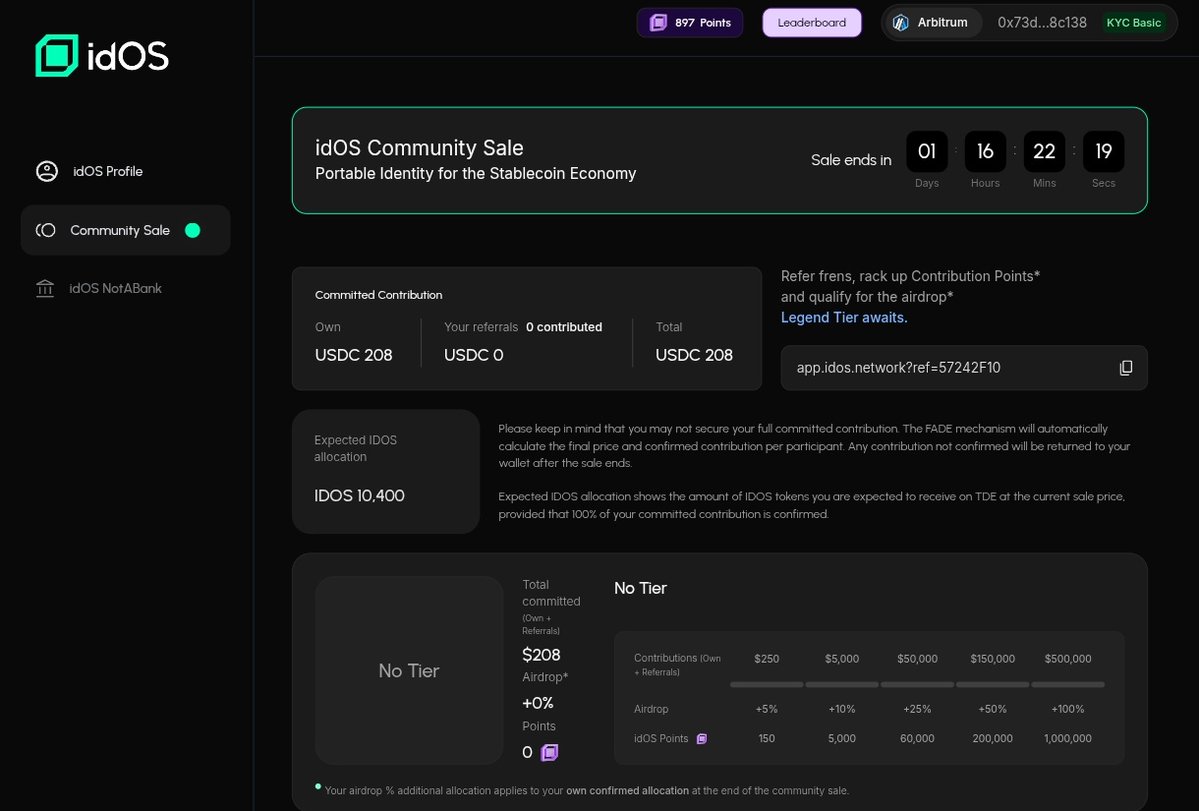Viewport: 1199px width, 811px height.
Task: Click the $250 contribution tier progress bar
Action: point(767,684)
